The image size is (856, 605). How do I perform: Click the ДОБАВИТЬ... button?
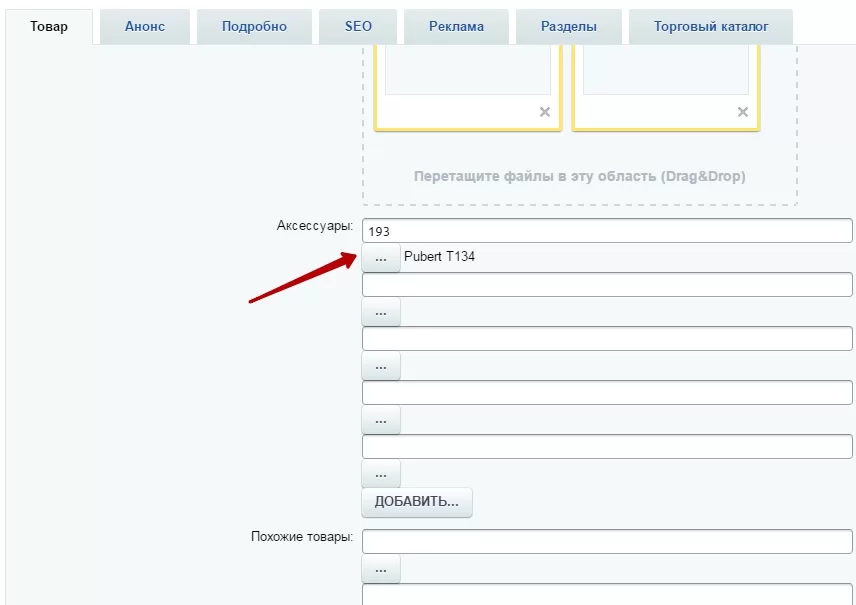(x=417, y=502)
